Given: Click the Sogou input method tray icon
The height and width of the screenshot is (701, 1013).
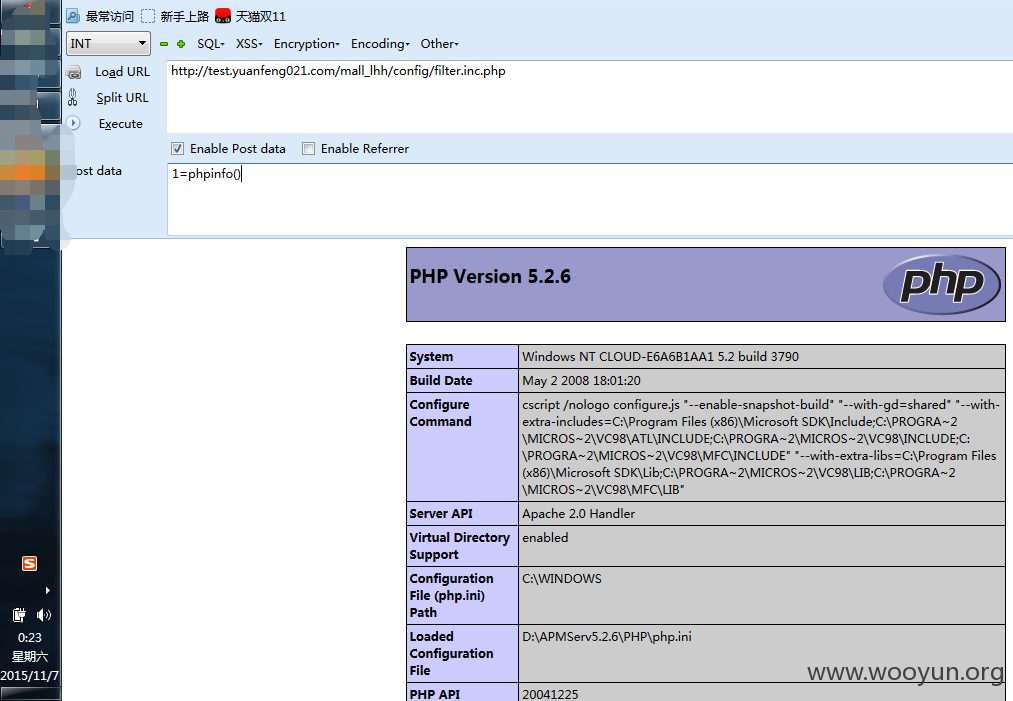Looking at the screenshot, I should coord(29,563).
